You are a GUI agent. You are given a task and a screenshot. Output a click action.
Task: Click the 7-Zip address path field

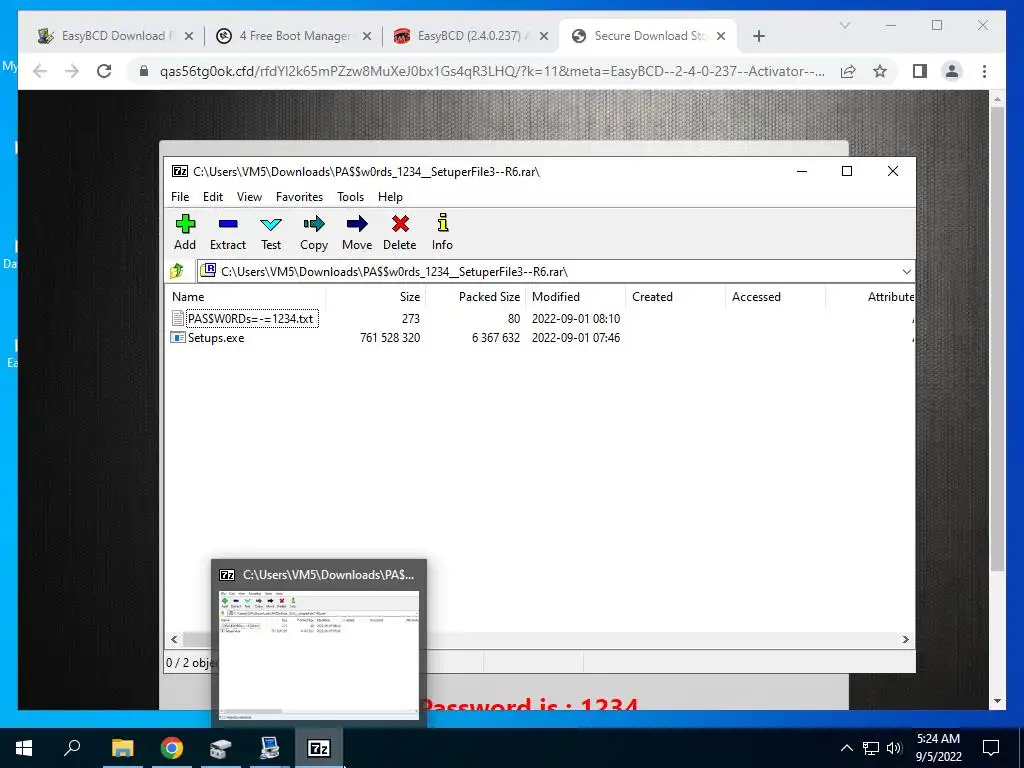coord(555,271)
